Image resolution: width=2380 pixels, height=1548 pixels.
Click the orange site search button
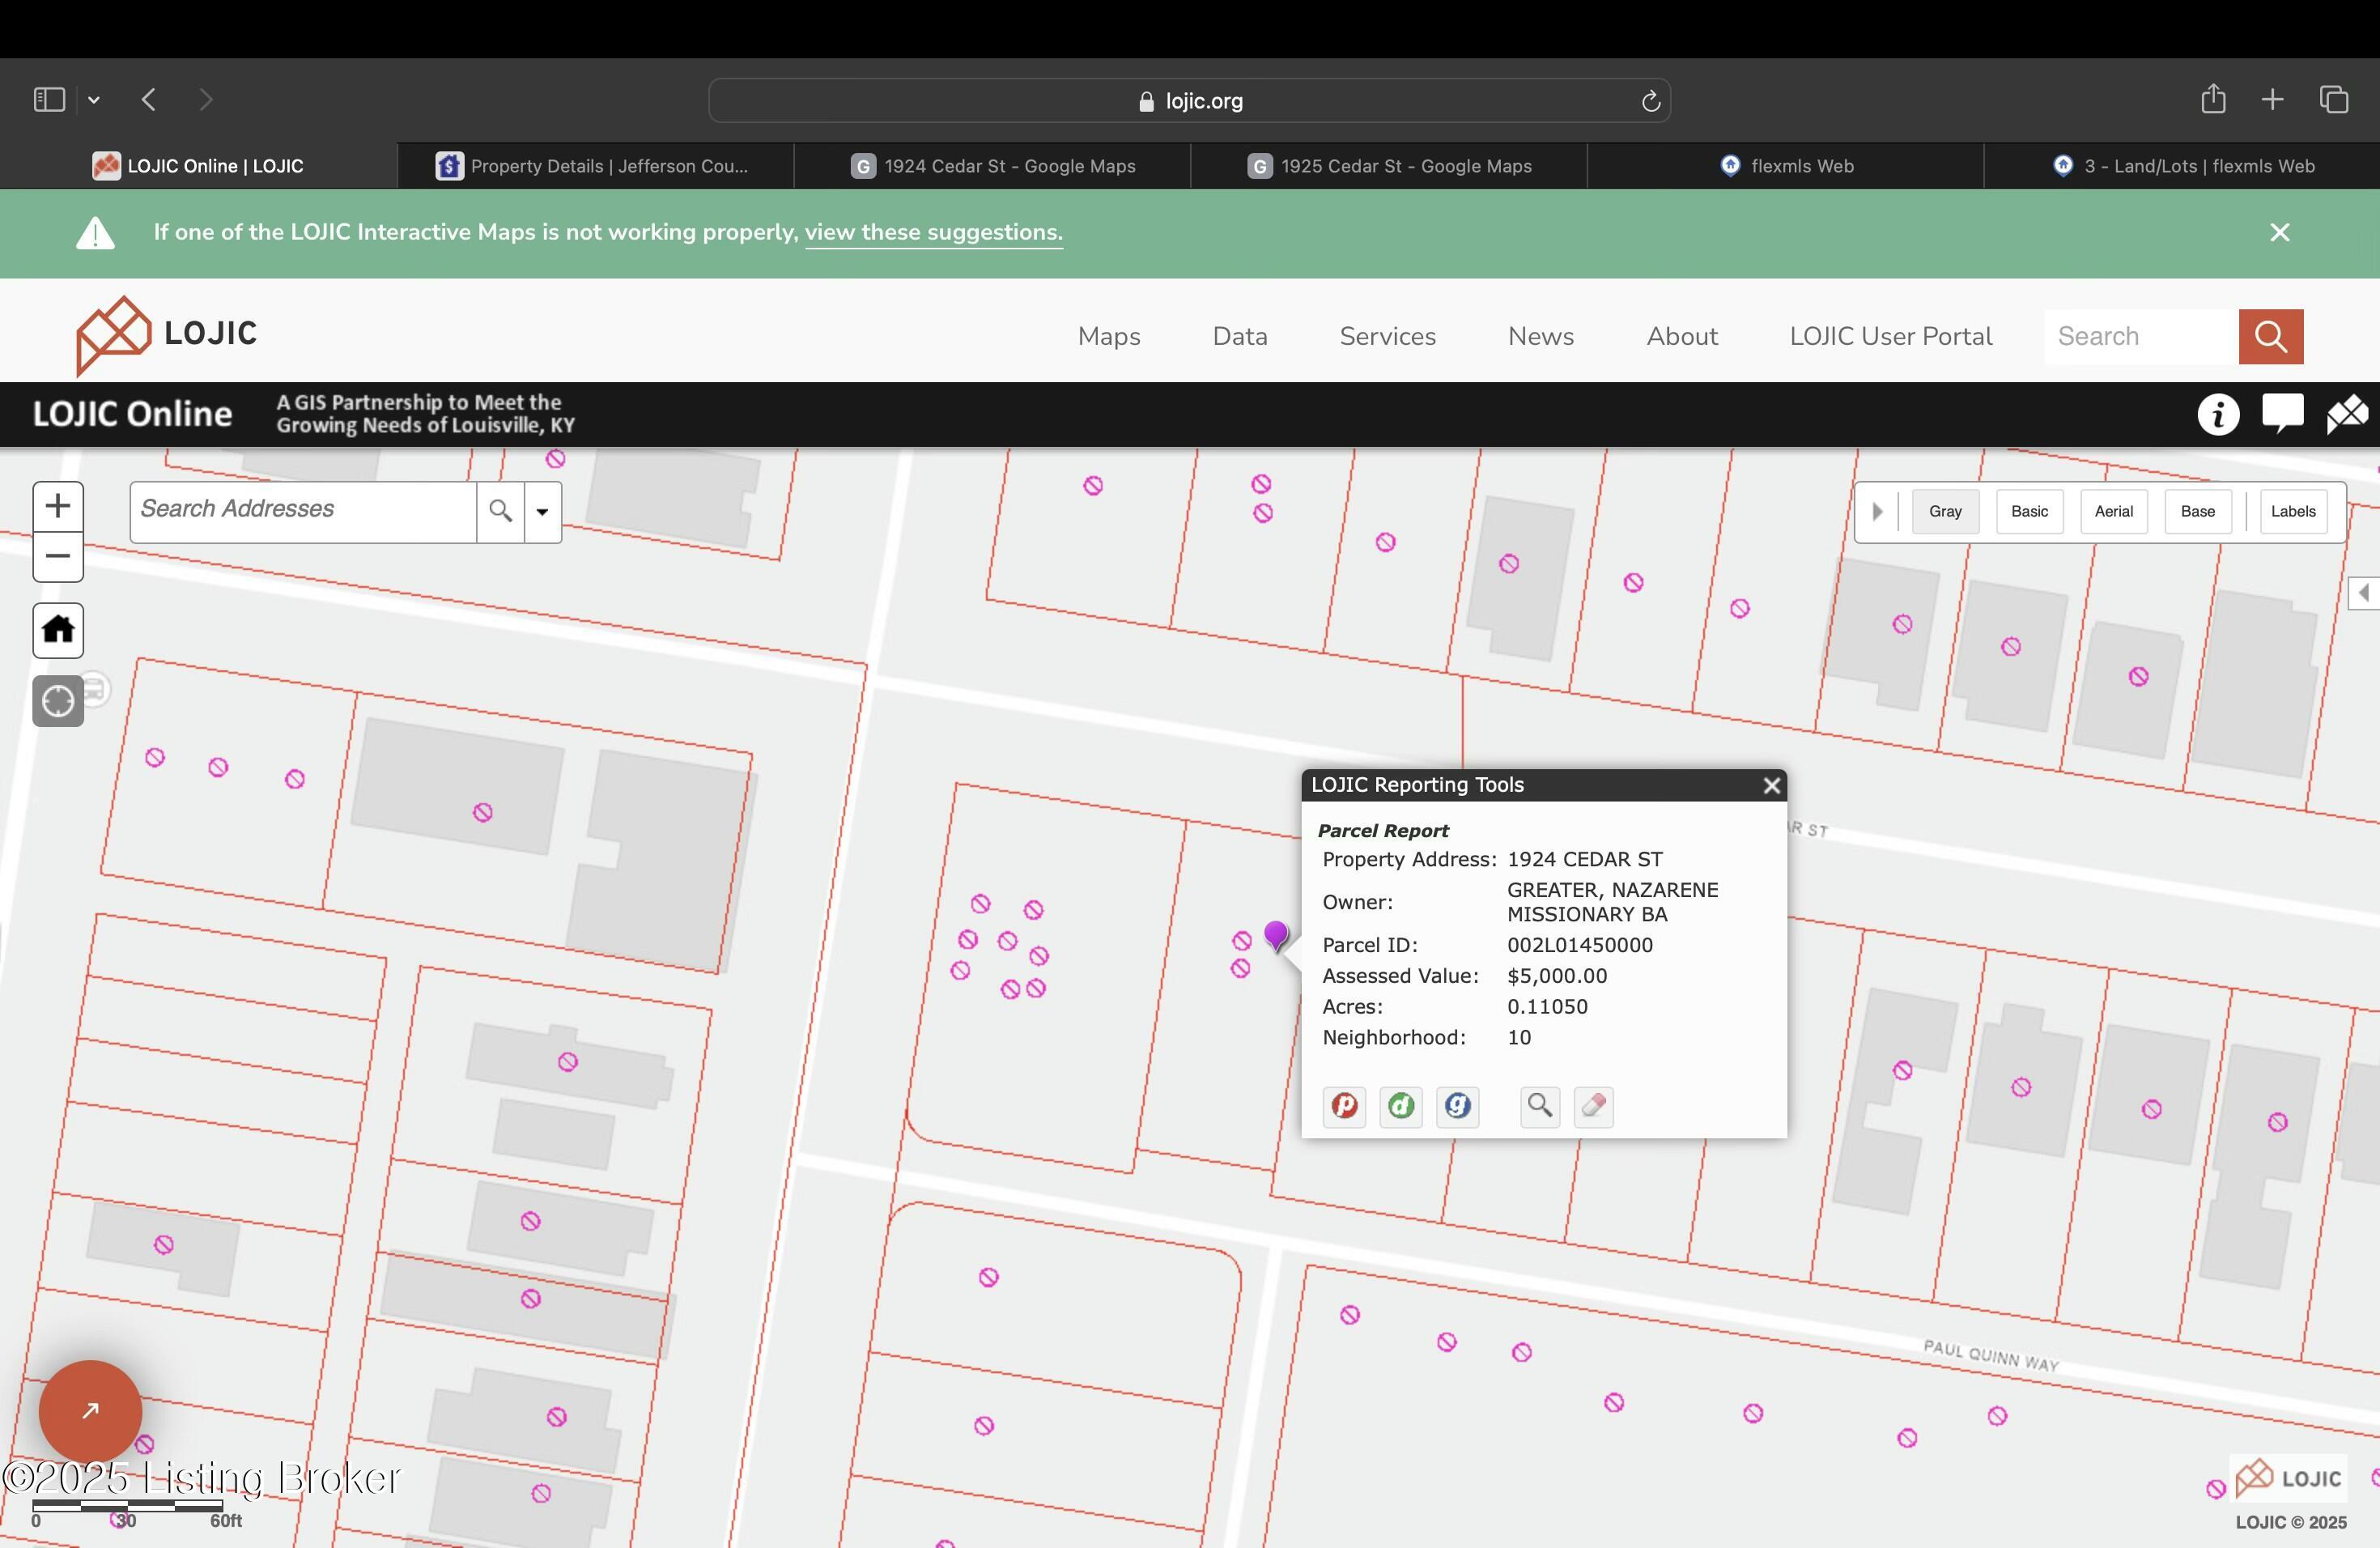2270,337
